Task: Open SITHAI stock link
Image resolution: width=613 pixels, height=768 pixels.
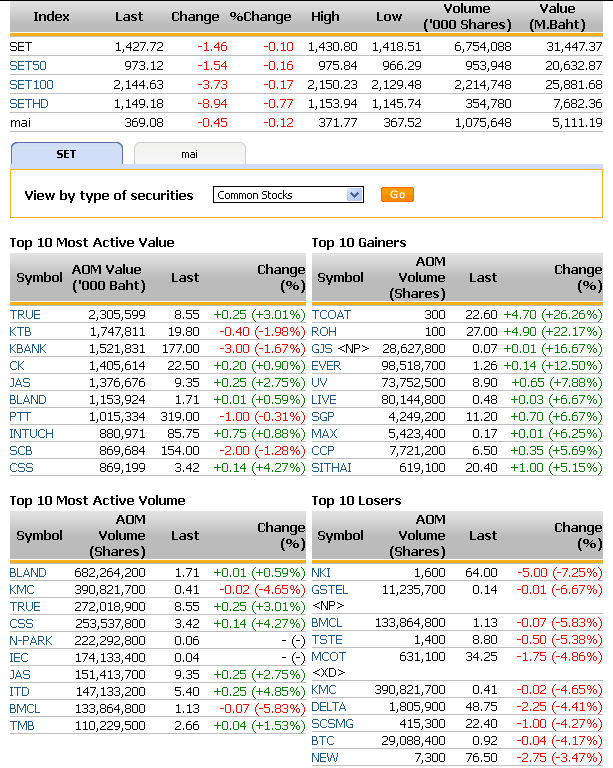Action: 331,467
